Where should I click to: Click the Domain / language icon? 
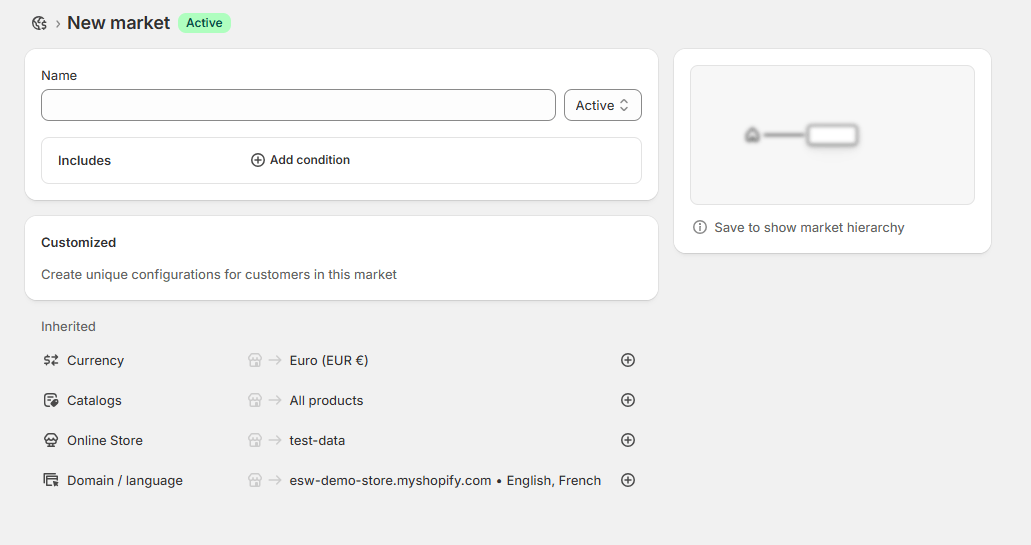[x=51, y=481]
